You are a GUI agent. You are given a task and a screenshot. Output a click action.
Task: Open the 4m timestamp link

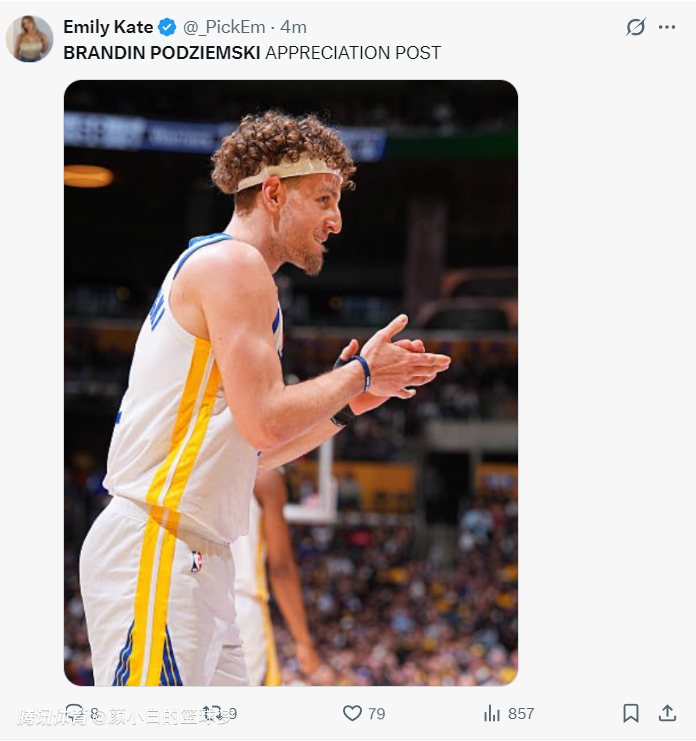pos(293,27)
